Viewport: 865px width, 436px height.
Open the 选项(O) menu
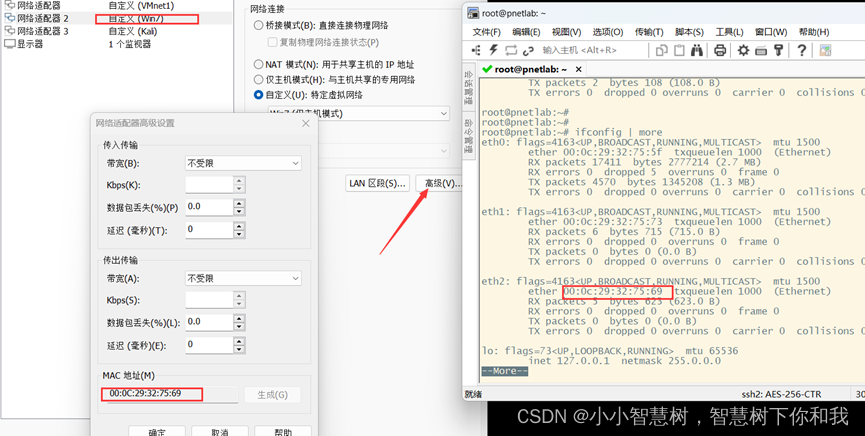click(608, 33)
